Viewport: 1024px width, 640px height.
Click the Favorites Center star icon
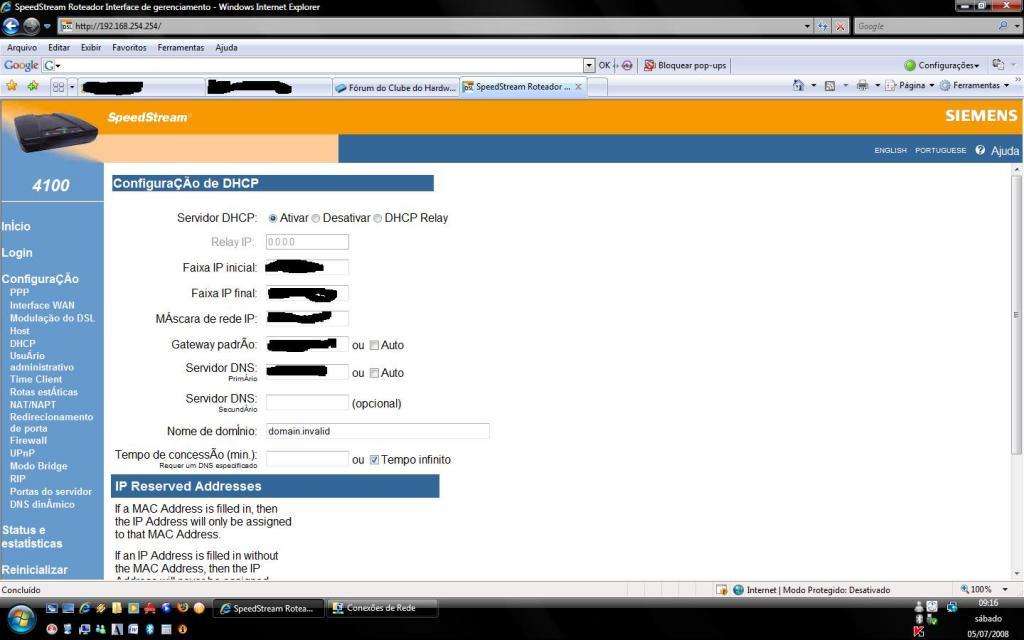[x=12, y=86]
